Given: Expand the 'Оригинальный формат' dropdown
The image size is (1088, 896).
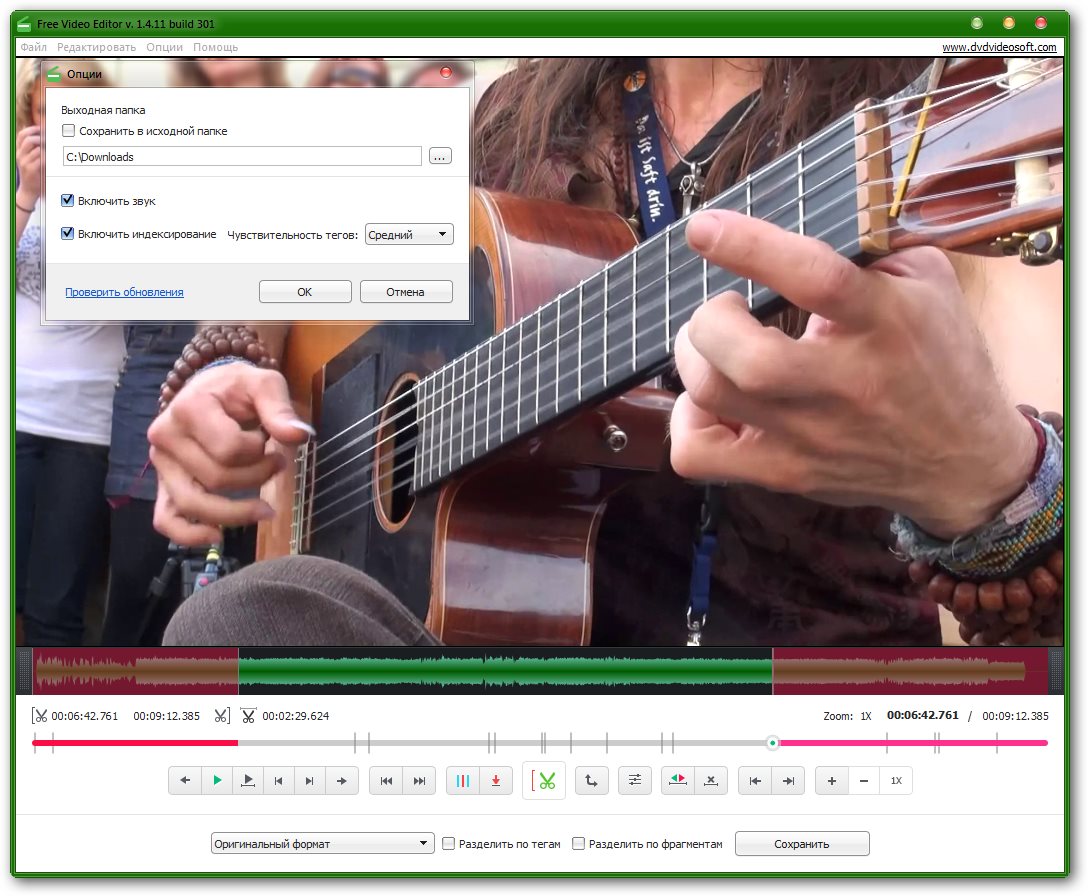Looking at the screenshot, I should coord(322,844).
